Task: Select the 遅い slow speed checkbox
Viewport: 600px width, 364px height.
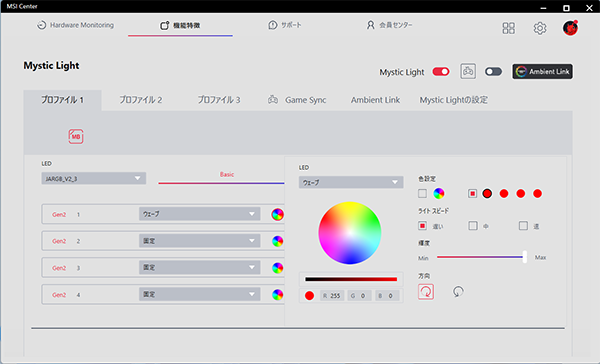Action: pyautogui.click(x=422, y=226)
